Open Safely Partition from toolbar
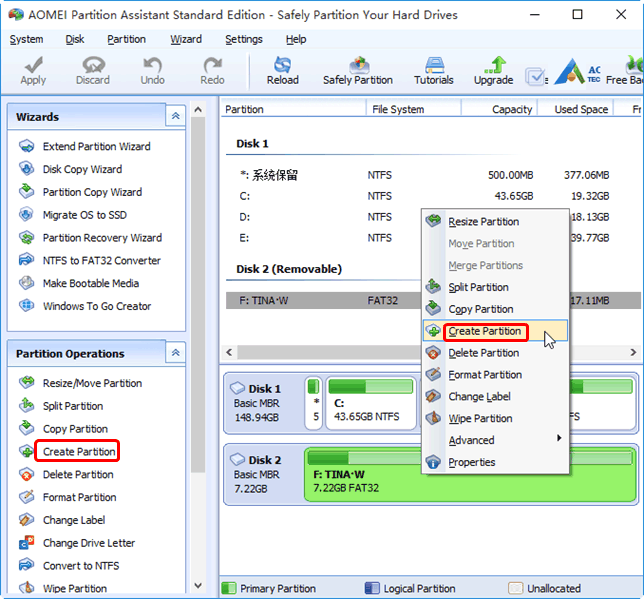Screen dimensions: 644x599 pos(358,70)
